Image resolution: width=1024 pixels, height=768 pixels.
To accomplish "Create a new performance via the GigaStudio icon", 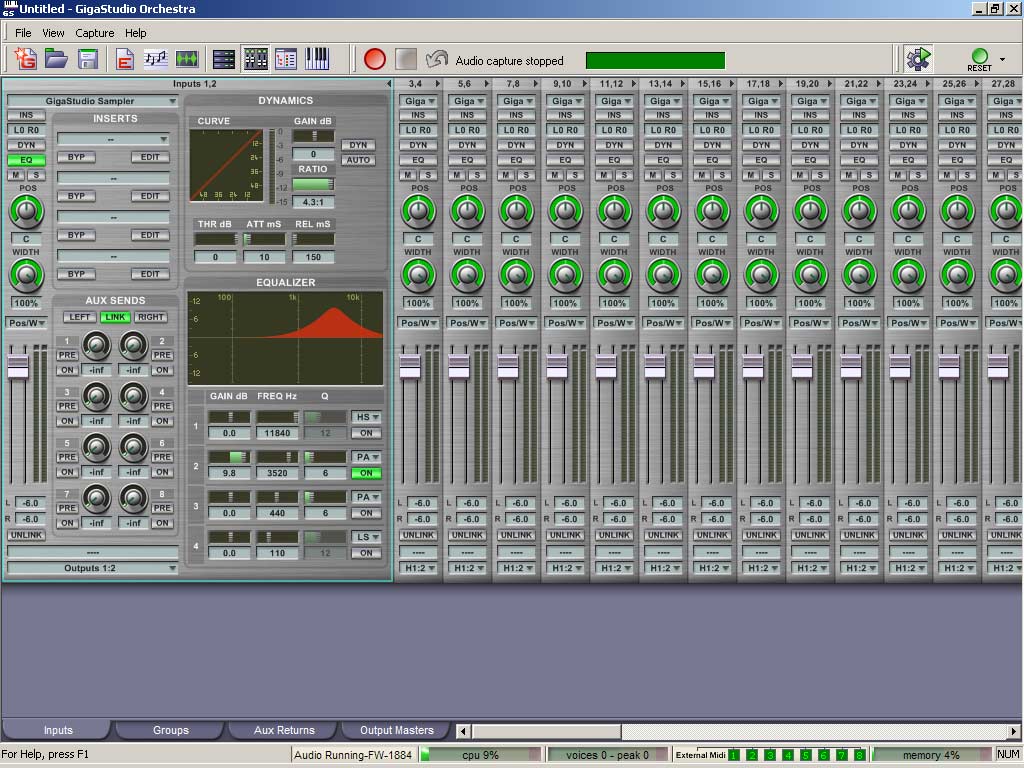I will [x=23, y=58].
